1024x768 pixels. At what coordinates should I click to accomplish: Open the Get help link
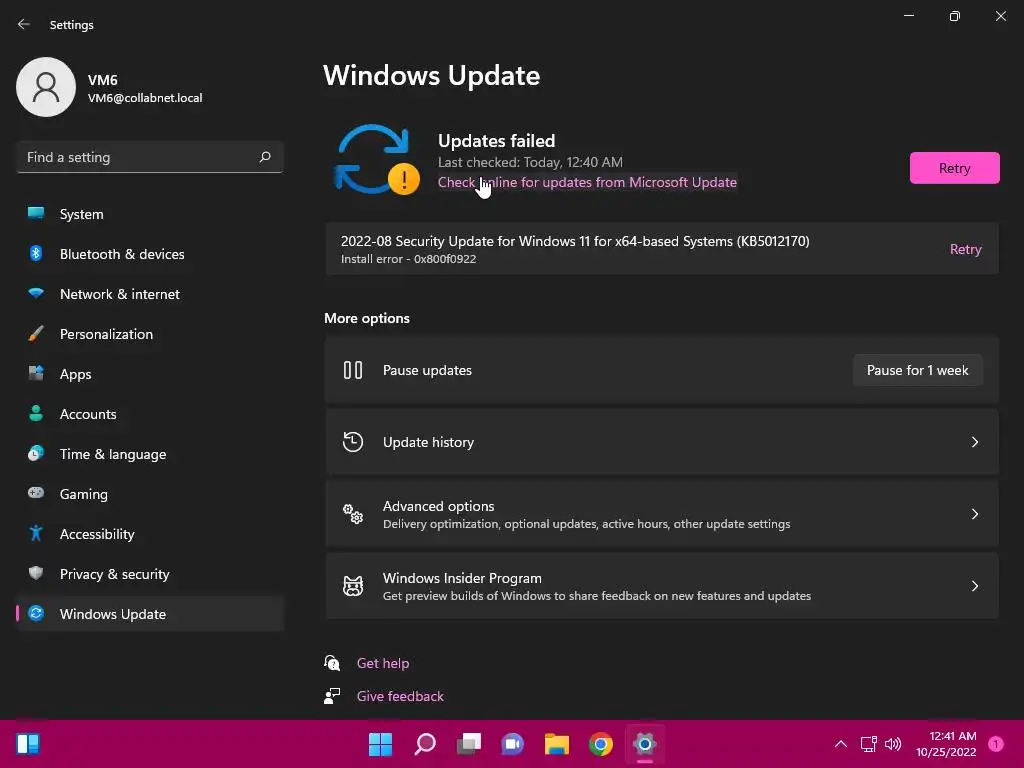pyautogui.click(x=383, y=663)
